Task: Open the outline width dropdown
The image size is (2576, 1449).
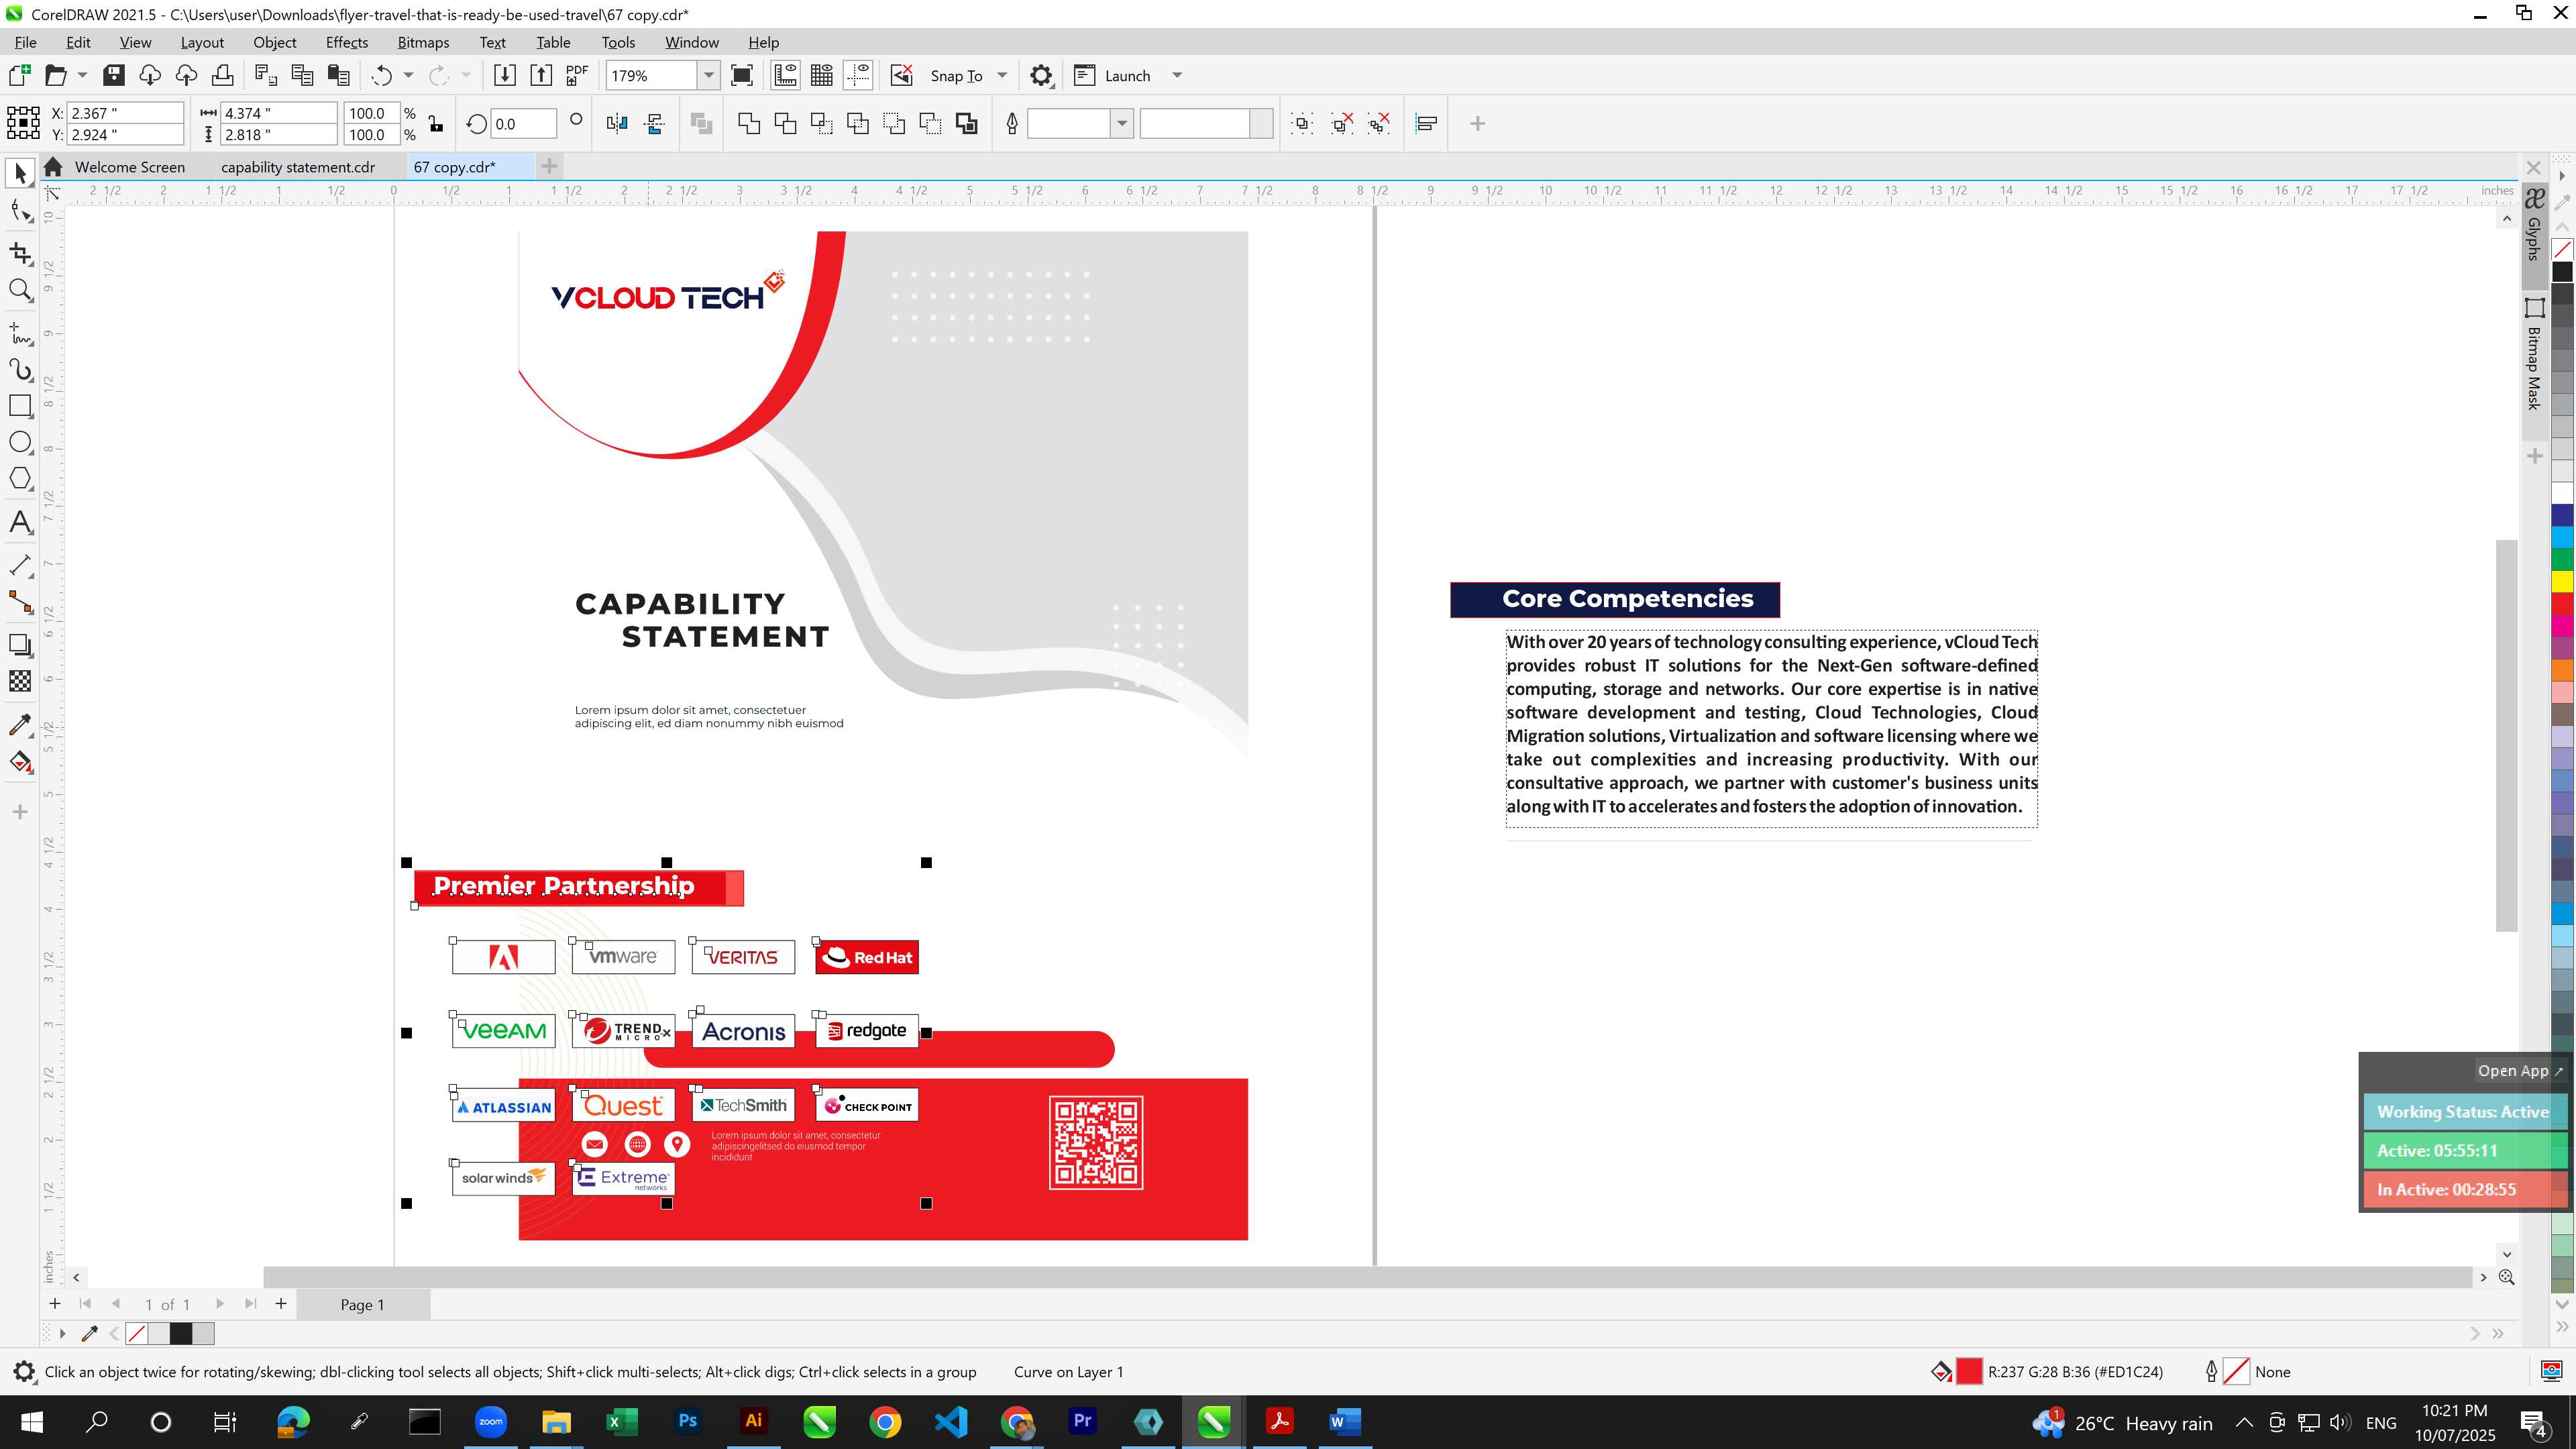Action: coord(1122,124)
